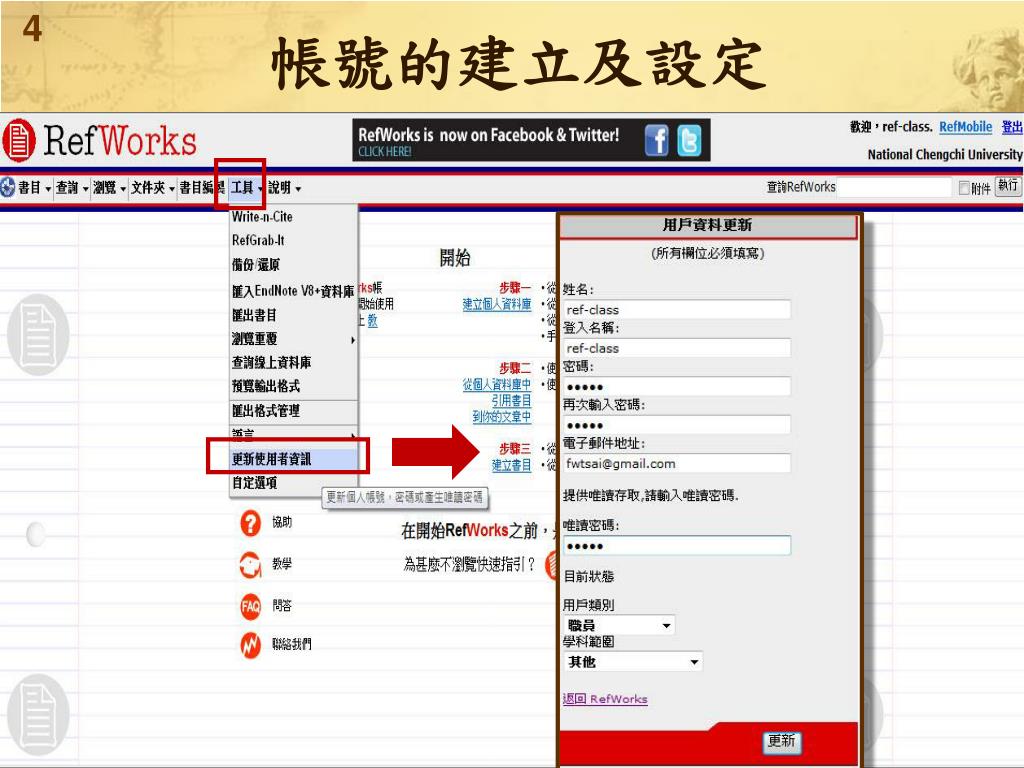Viewport: 1024px width, 768px height.
Task: Open the RefWorks Twitter bird icon
Action: [x=688, y=140]
